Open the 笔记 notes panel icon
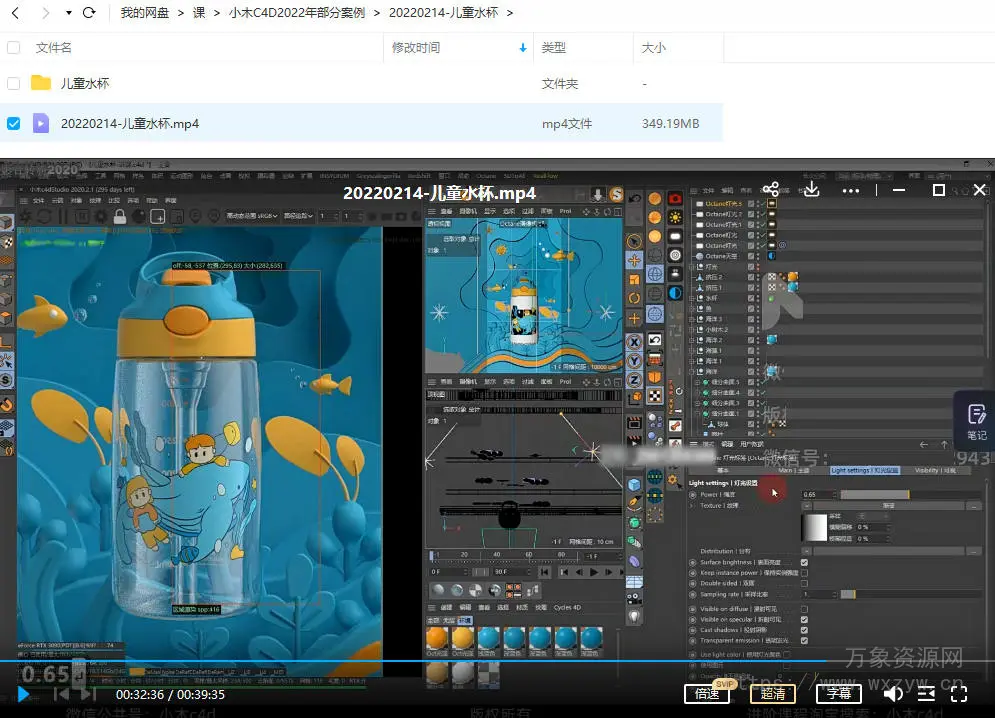 [976, 420]
